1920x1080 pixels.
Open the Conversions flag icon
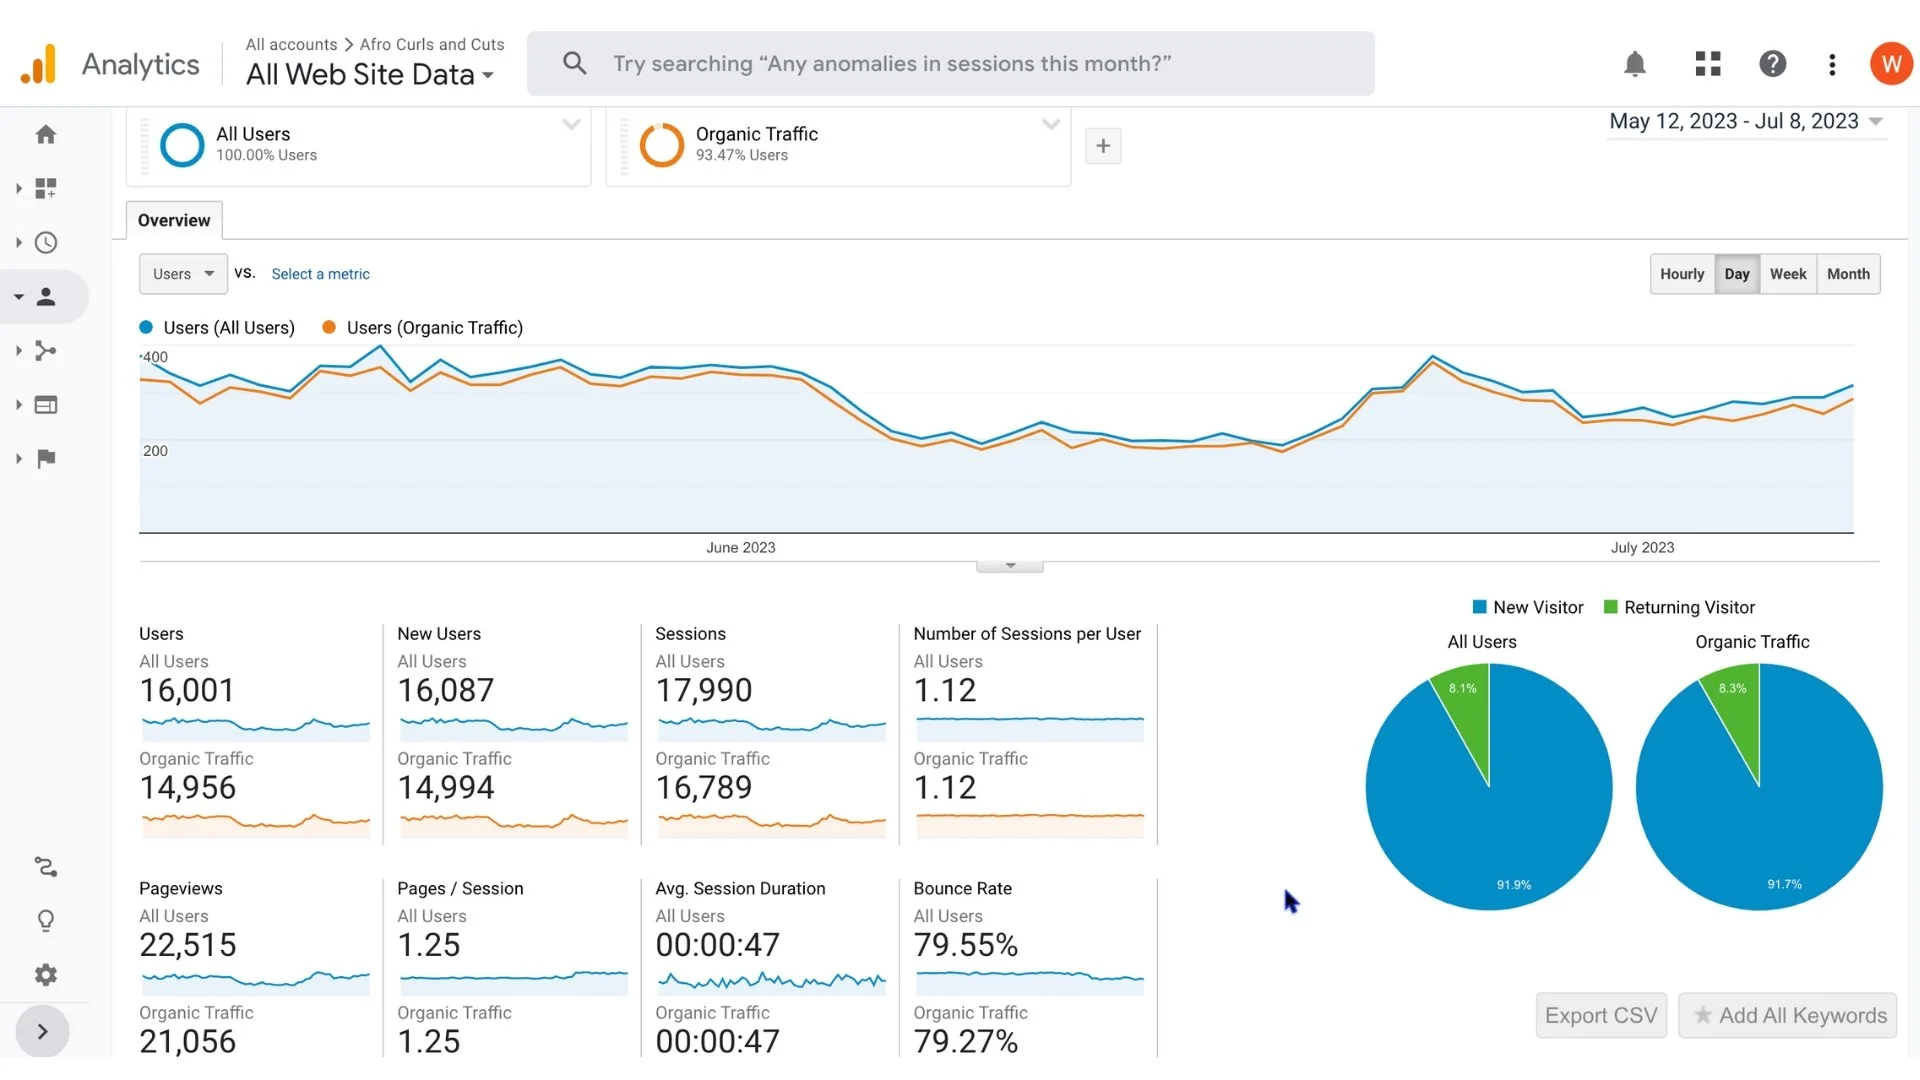[46, 459]
